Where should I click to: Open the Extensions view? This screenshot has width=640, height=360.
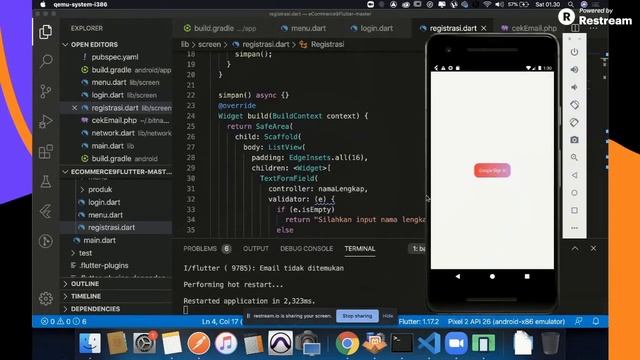coord(46,151)
